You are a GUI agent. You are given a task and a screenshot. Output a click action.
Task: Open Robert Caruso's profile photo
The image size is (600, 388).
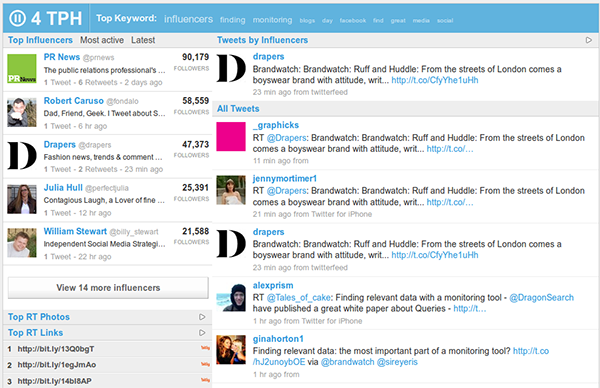pos(22,112)
